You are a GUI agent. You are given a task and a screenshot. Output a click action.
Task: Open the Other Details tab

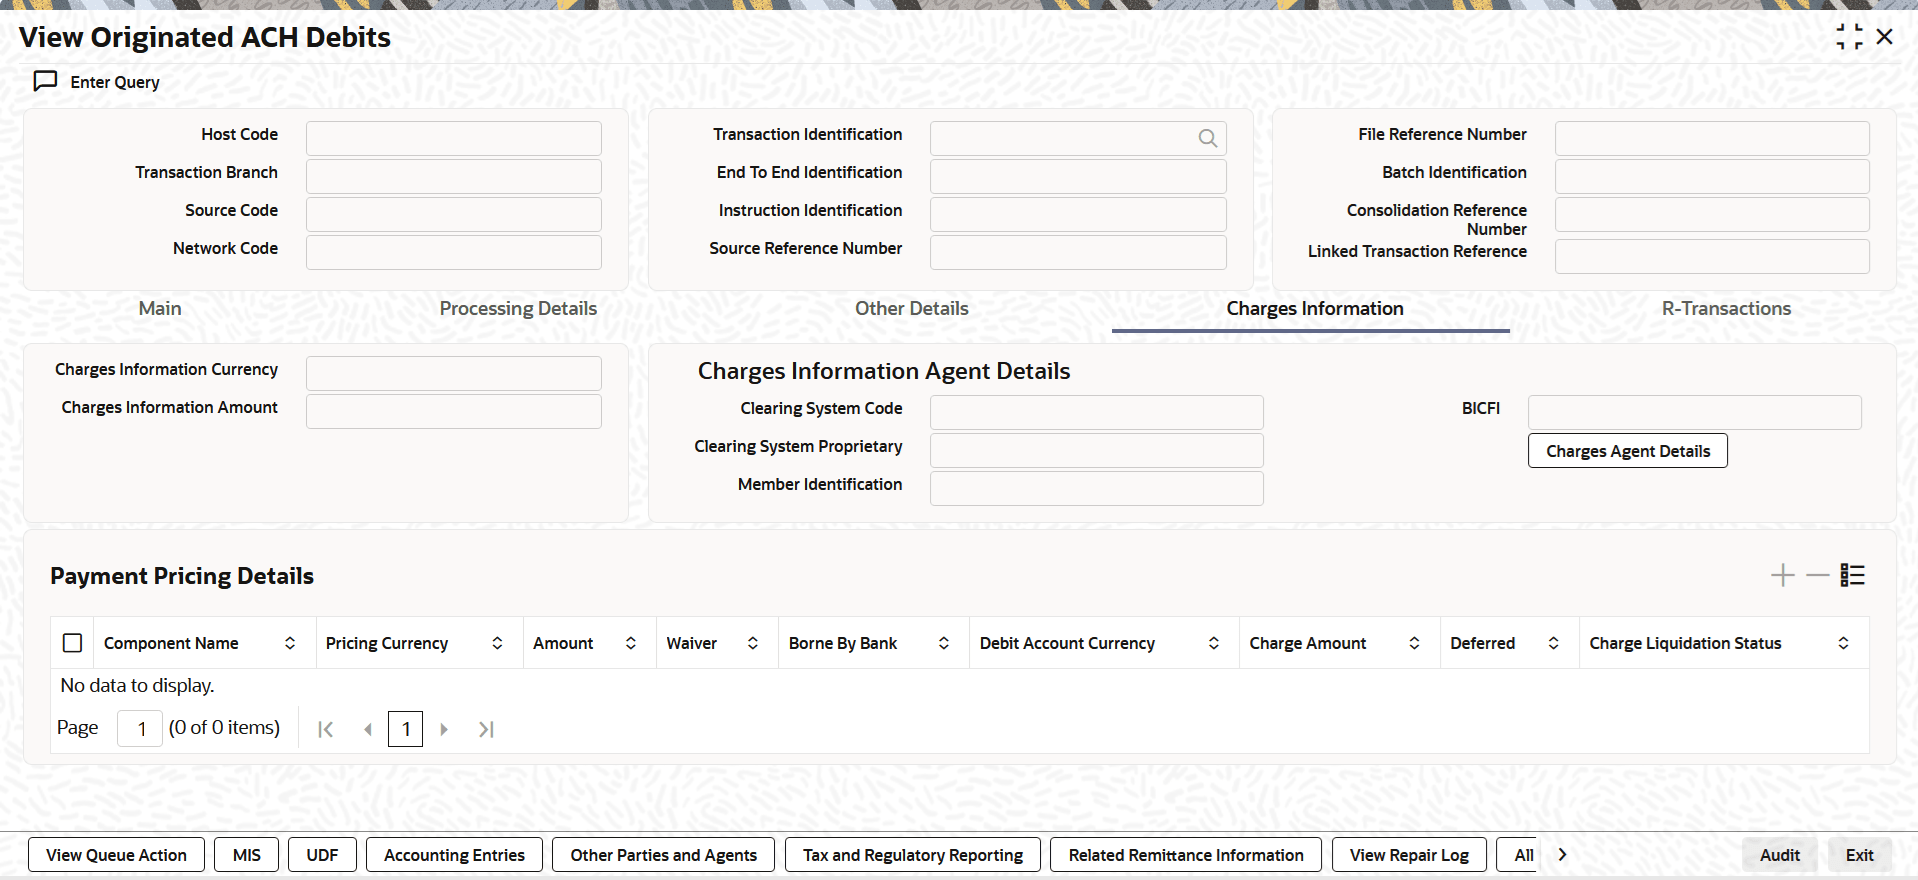pos(912,309)
